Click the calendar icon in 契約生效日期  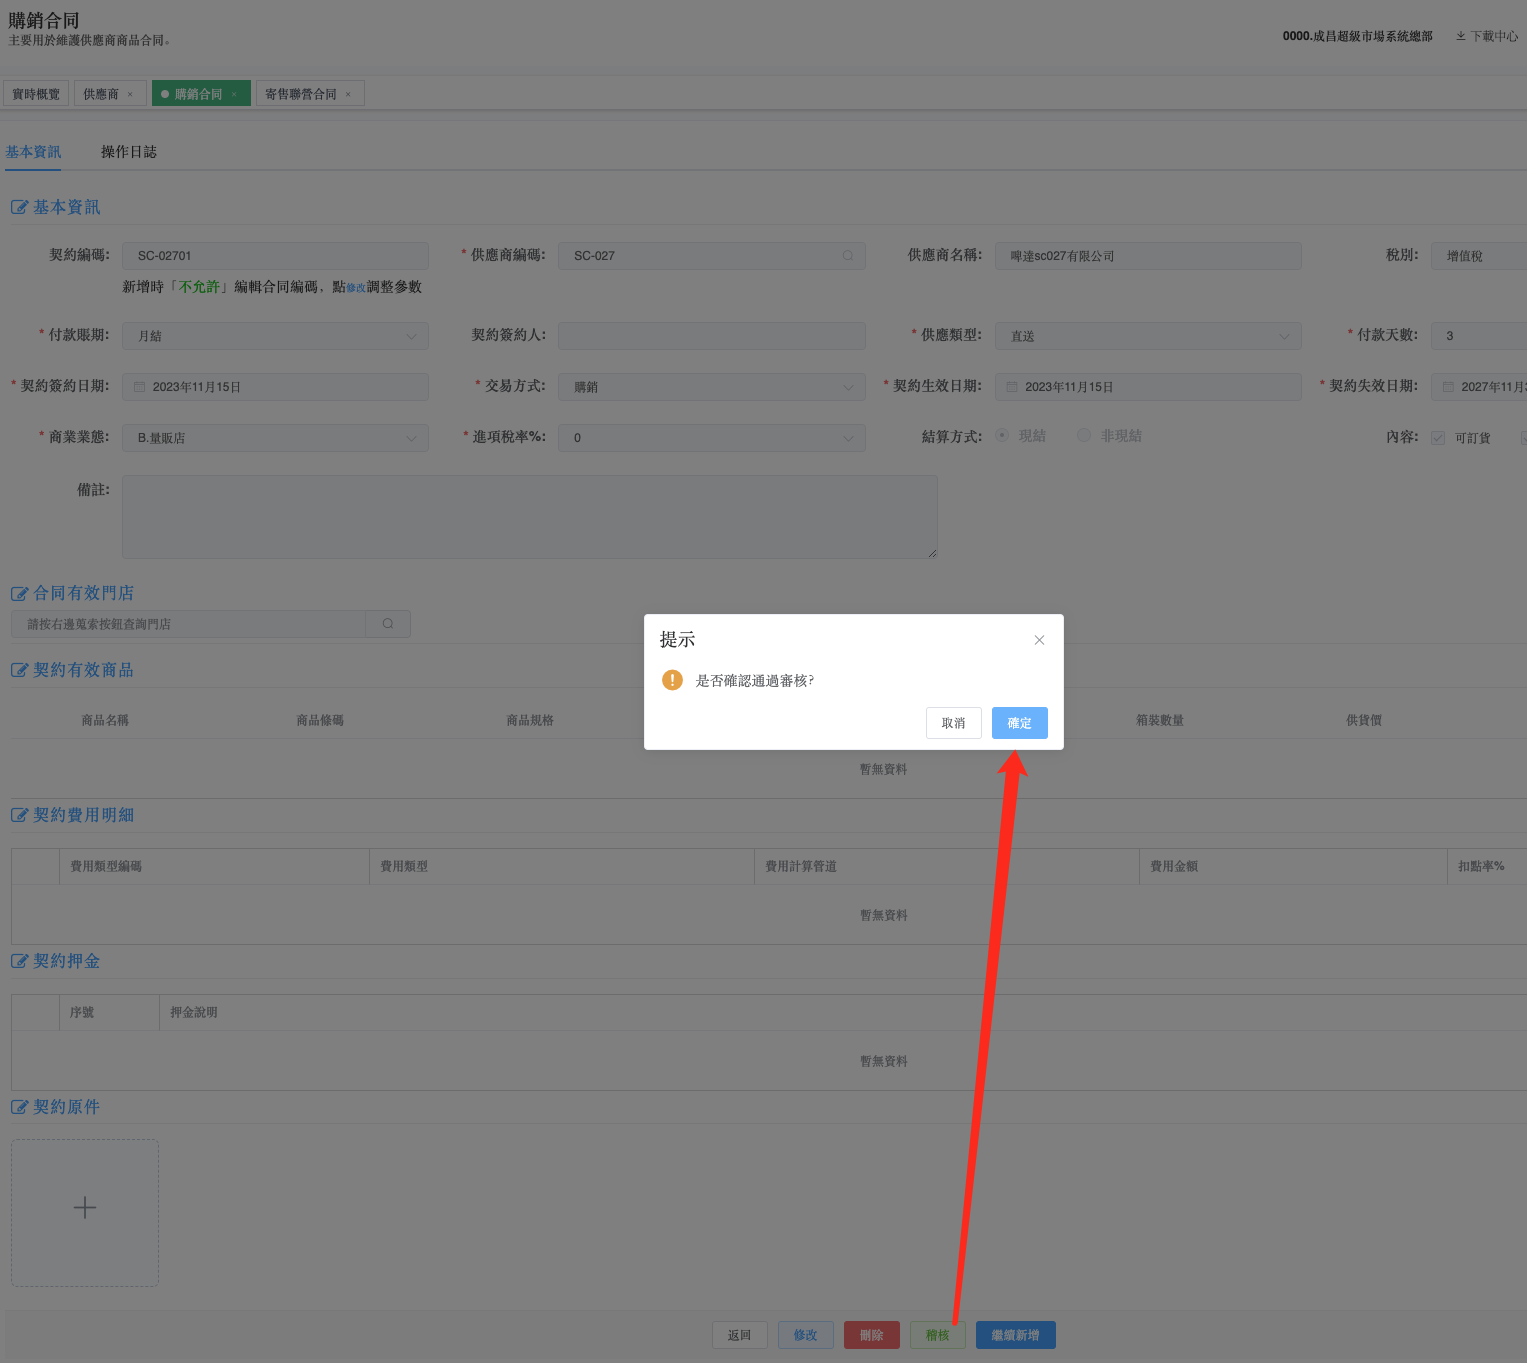pos(1012,387)
